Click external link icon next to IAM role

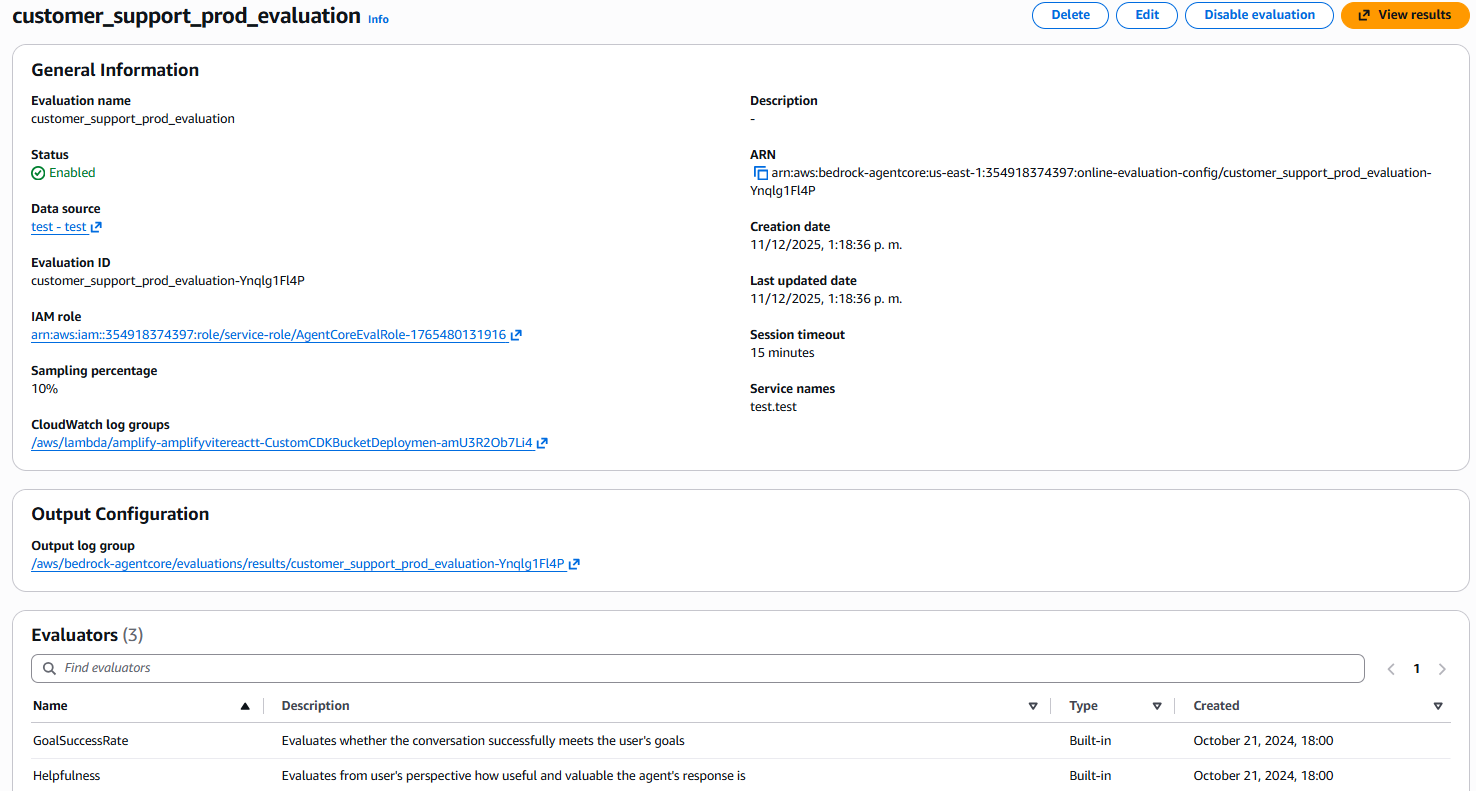(x=516, y=335)
